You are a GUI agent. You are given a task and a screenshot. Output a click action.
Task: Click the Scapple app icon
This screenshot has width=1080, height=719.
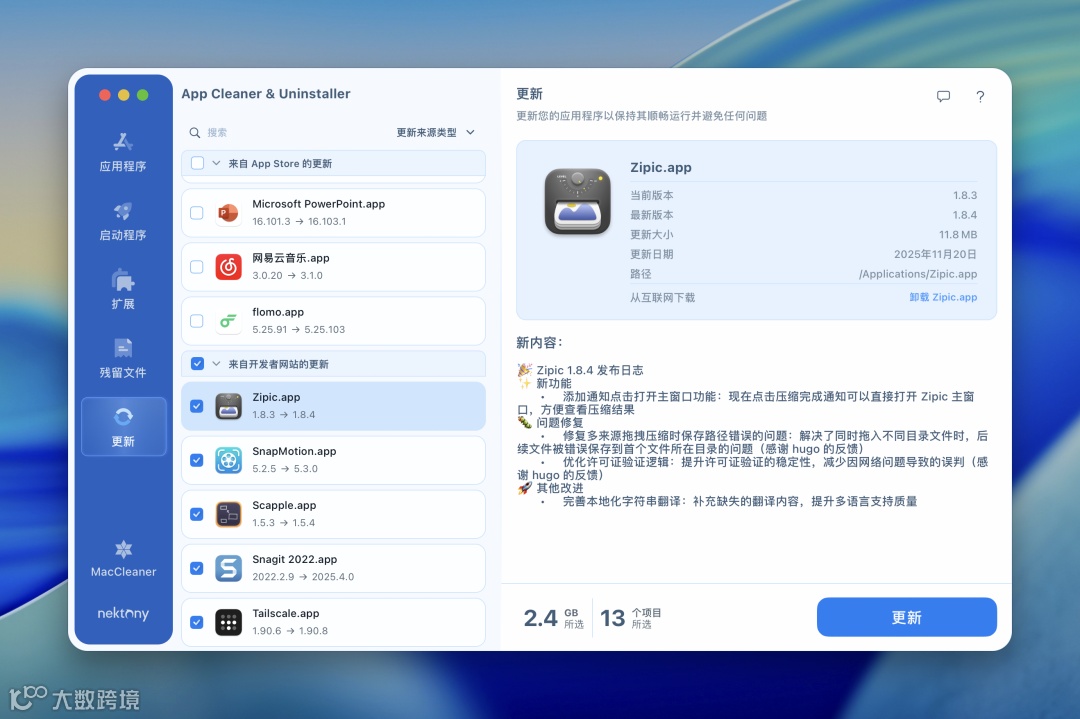(x=228, y=514)
